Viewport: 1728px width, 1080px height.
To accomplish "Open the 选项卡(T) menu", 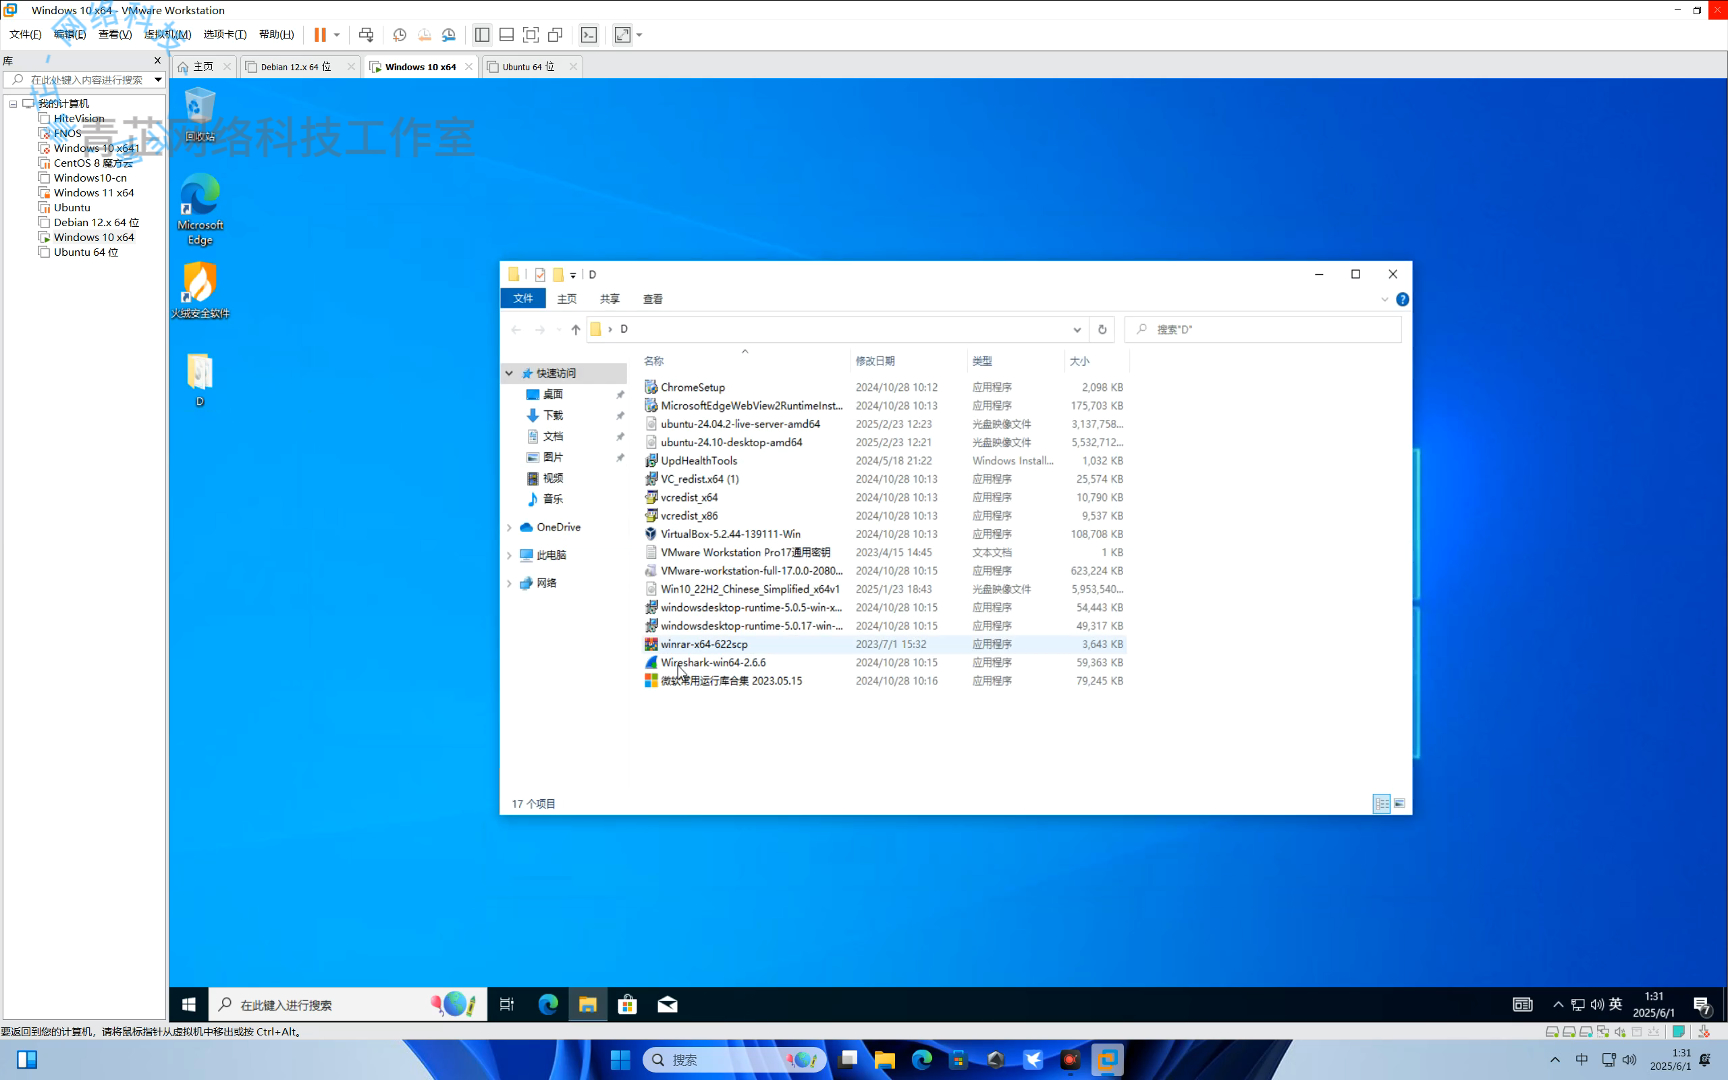I will click(225, 35).
